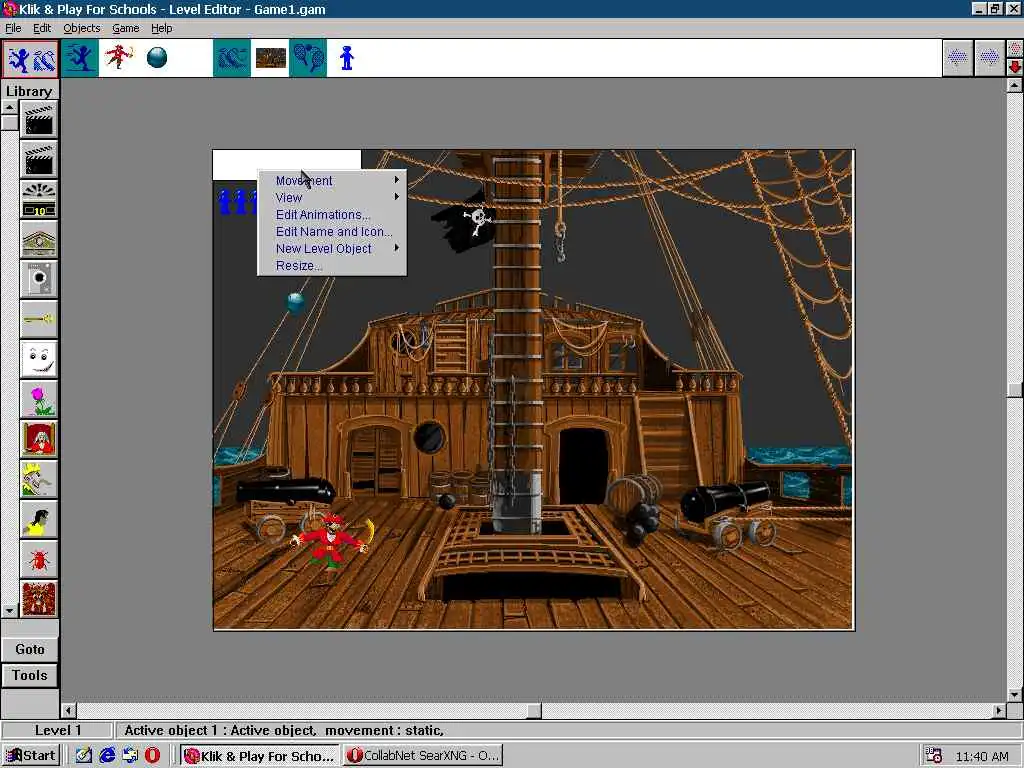Click the vertical scrollbar down arrow of editor
This screenshot has height=768, width=1024.
1014,694
